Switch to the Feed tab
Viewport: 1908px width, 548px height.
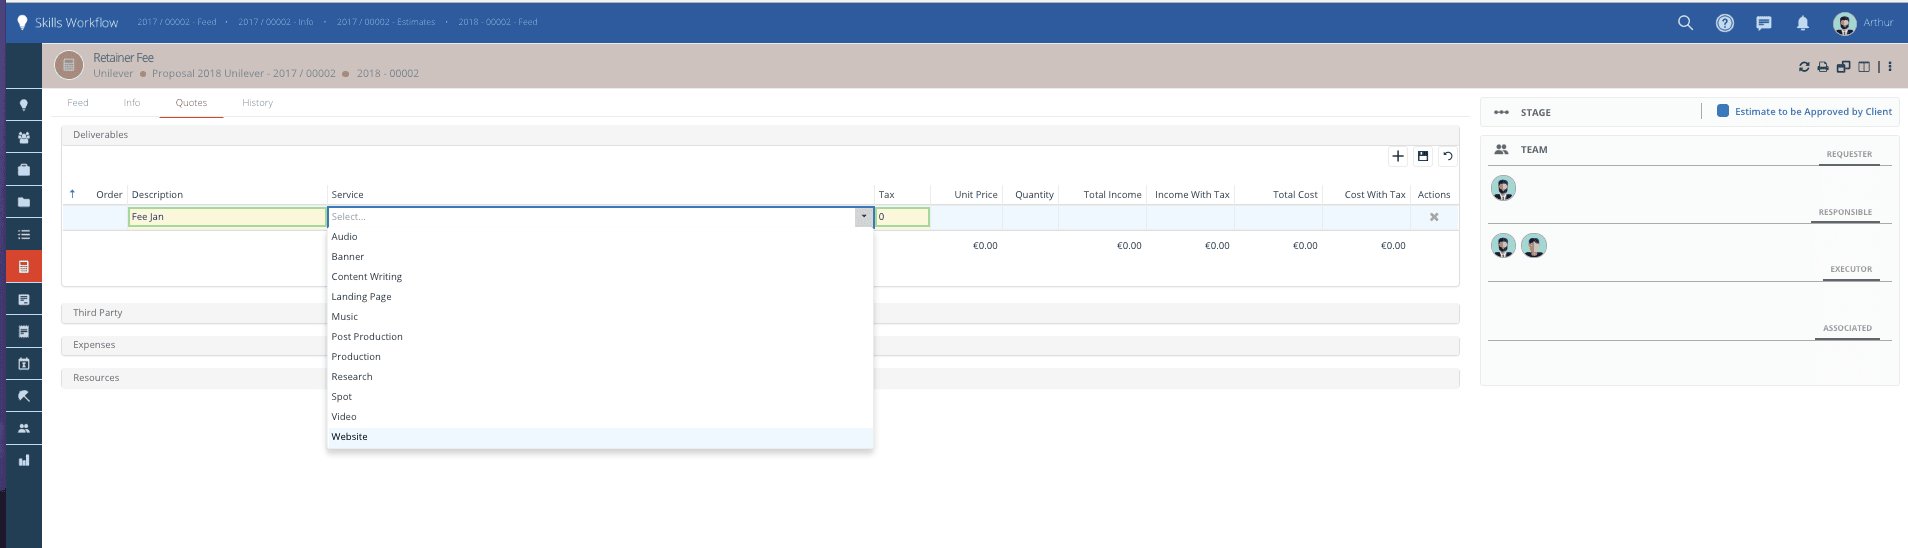78,103
